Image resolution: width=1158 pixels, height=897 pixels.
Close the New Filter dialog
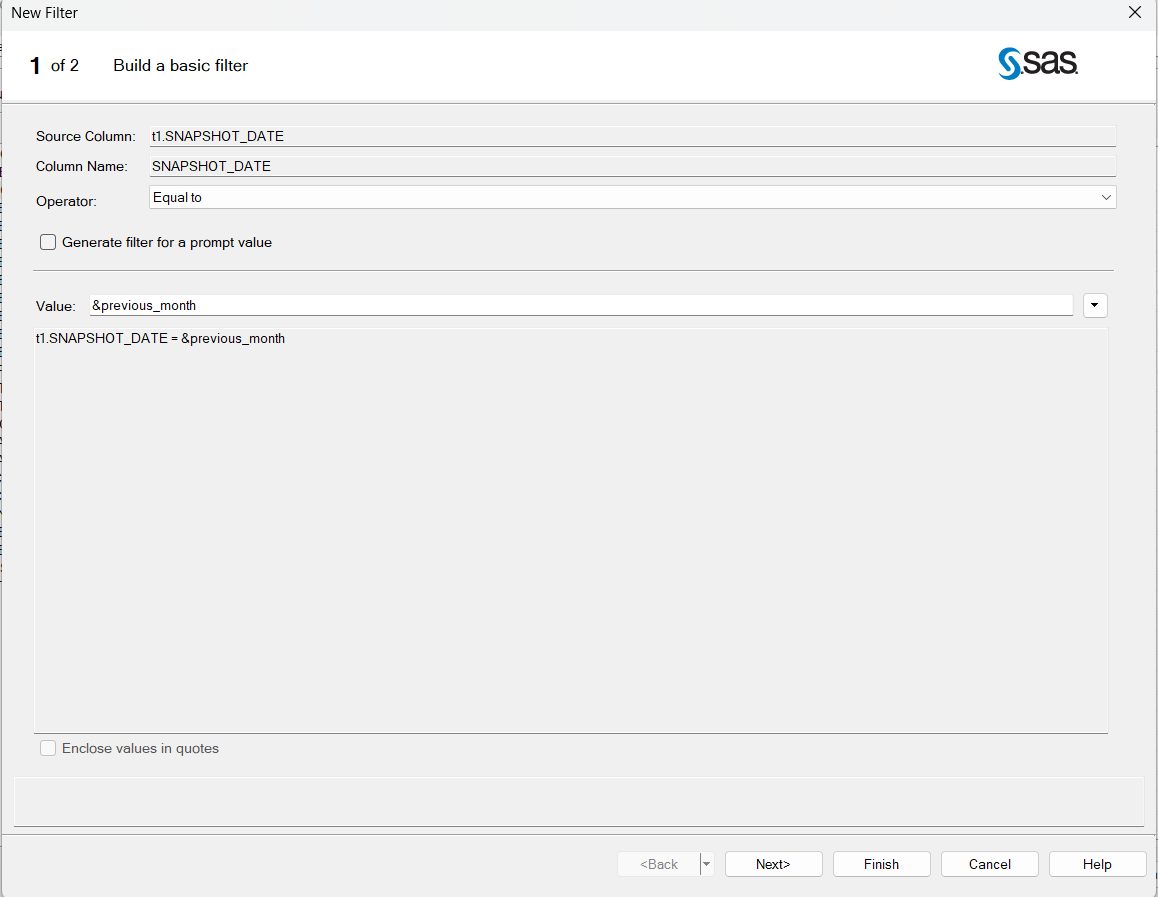[1134, 13]
